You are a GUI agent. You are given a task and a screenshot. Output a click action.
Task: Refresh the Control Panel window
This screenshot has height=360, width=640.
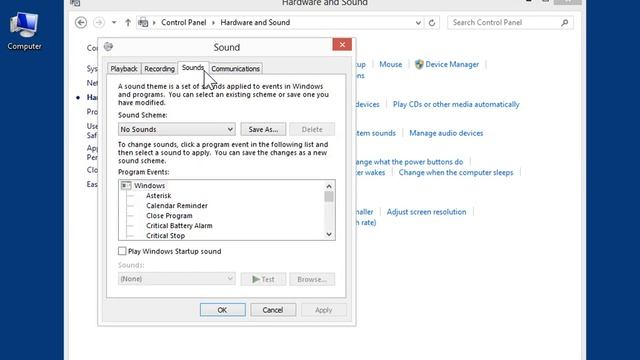[431, 22]
